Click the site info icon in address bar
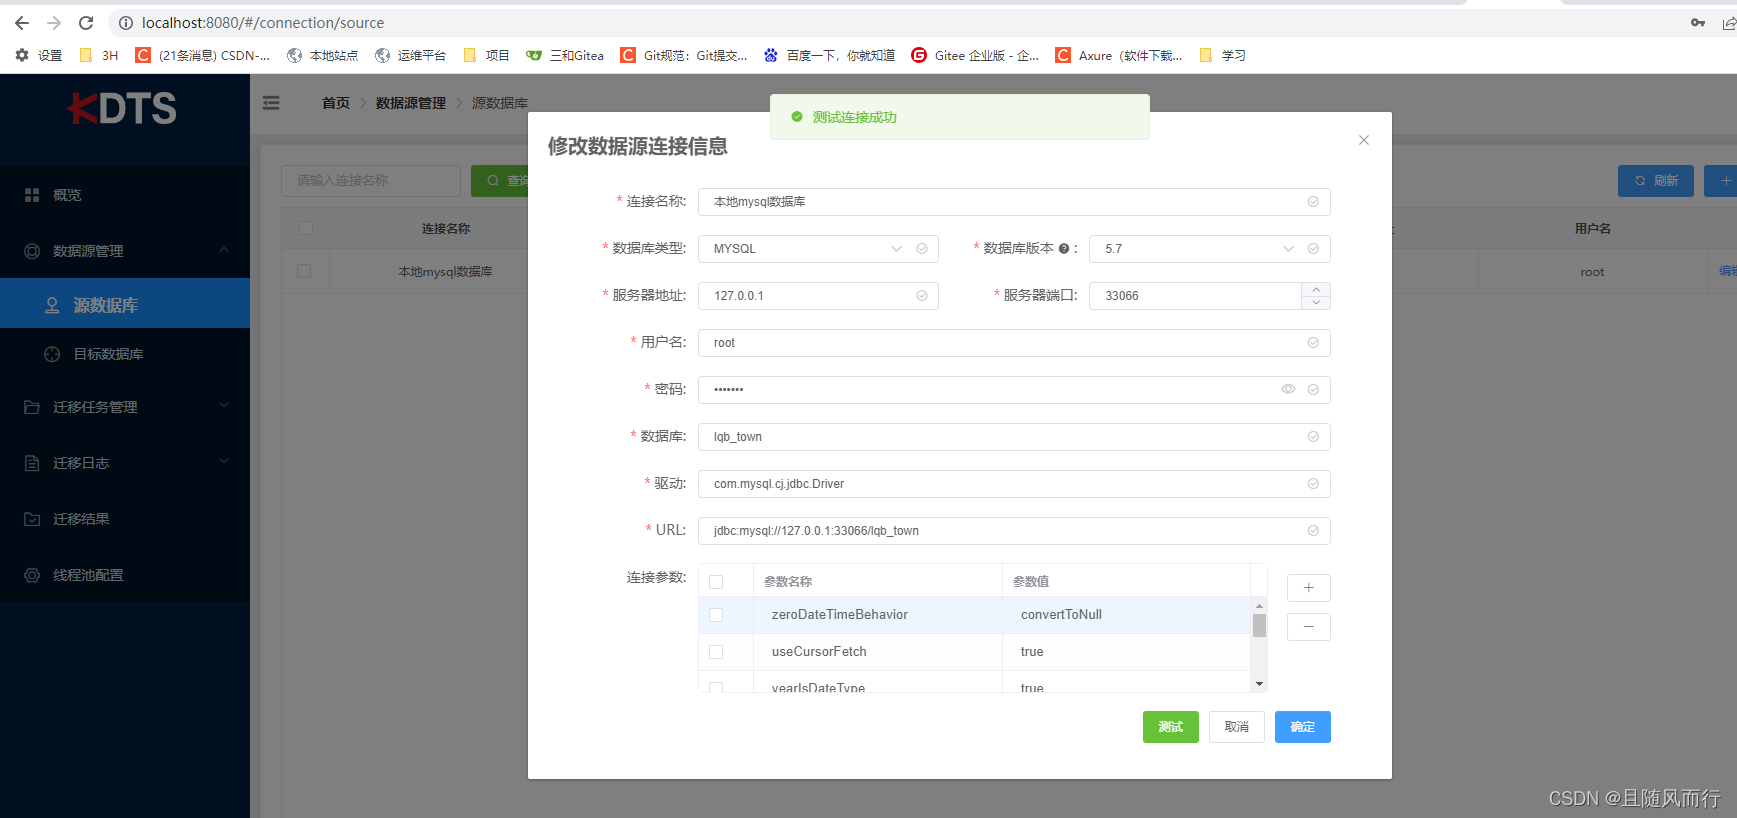 coord(126,22)
